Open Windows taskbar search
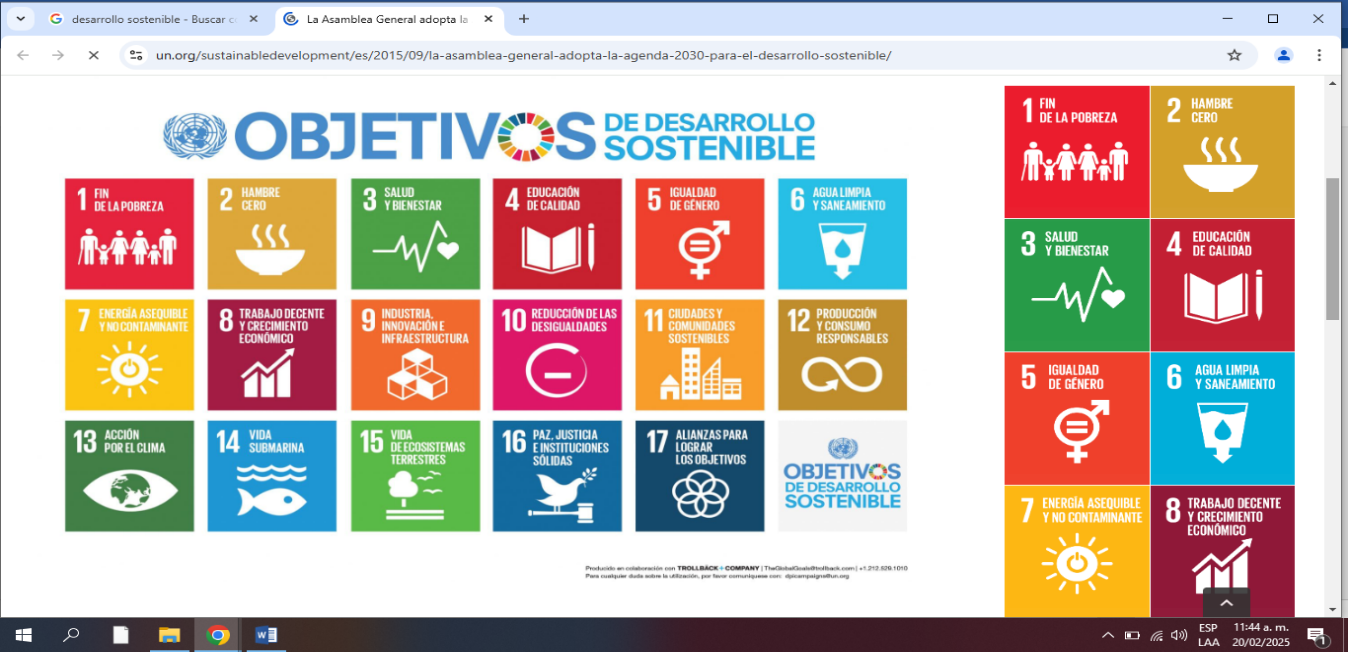1348x652 pixels. 71,635
